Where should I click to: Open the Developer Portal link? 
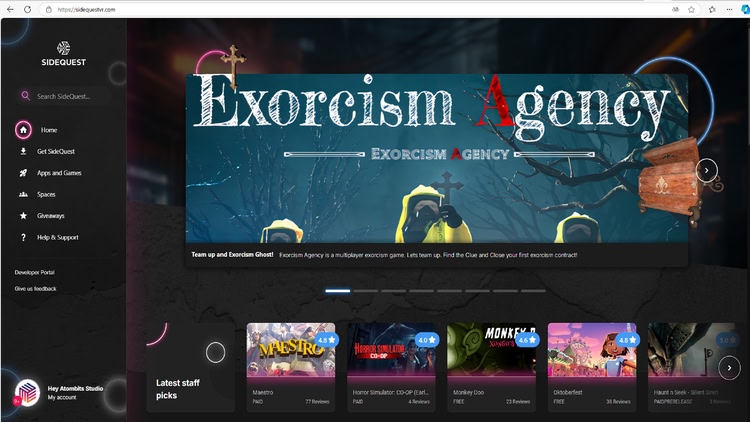[x=34, y=272]
